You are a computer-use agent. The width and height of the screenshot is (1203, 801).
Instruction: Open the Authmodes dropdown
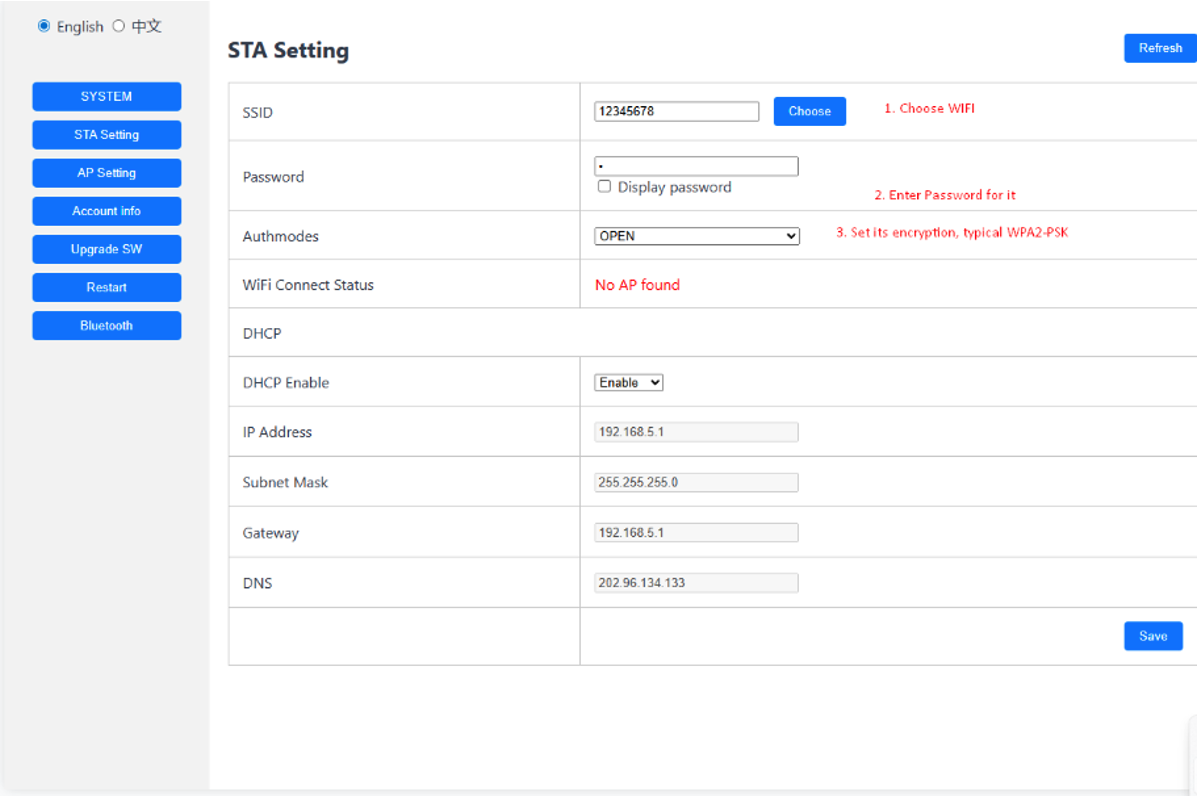pyautogui.click(x=696, y=237)
